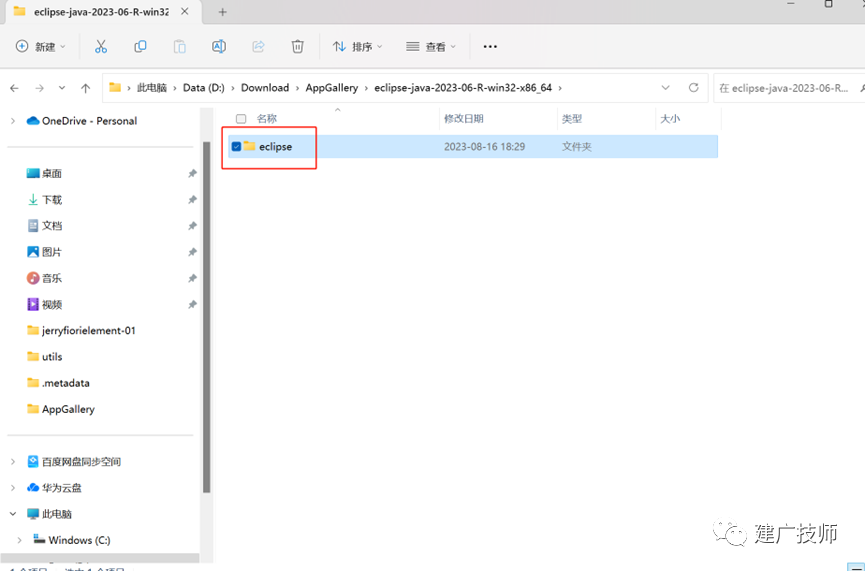Click the Rename icon

[x=219, y=47]
